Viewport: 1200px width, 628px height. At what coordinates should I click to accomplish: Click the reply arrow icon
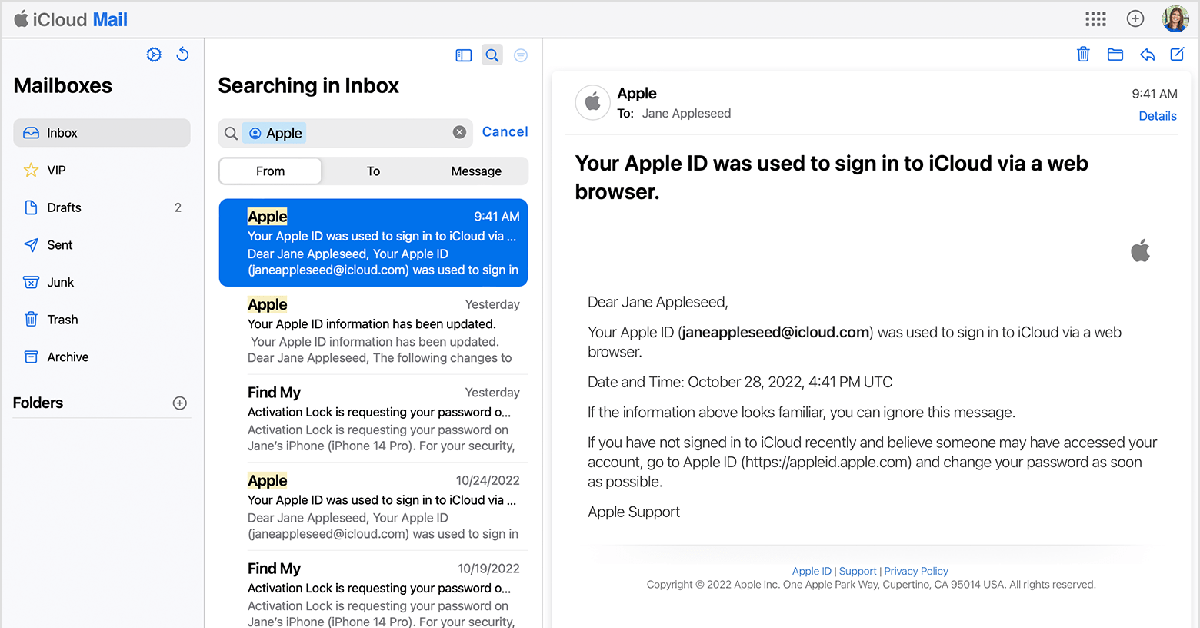coord(1148,54)
